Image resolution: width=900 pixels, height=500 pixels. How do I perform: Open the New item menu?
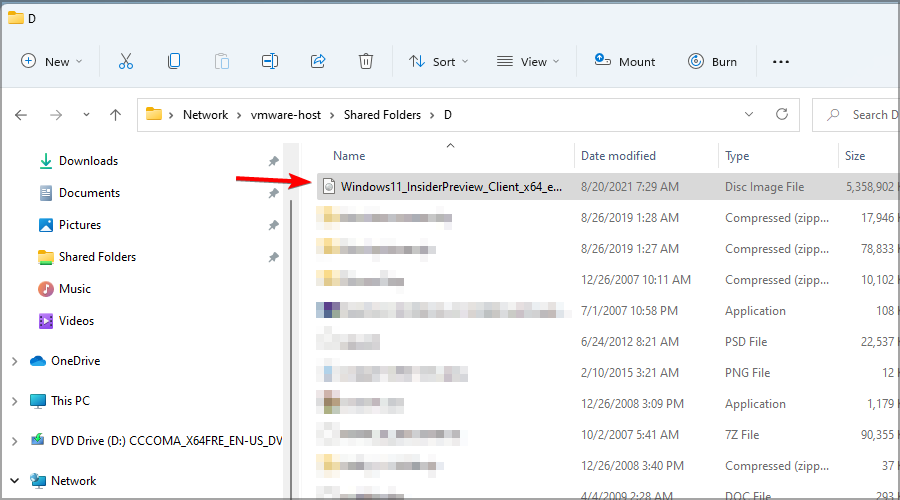coord(52,61)
